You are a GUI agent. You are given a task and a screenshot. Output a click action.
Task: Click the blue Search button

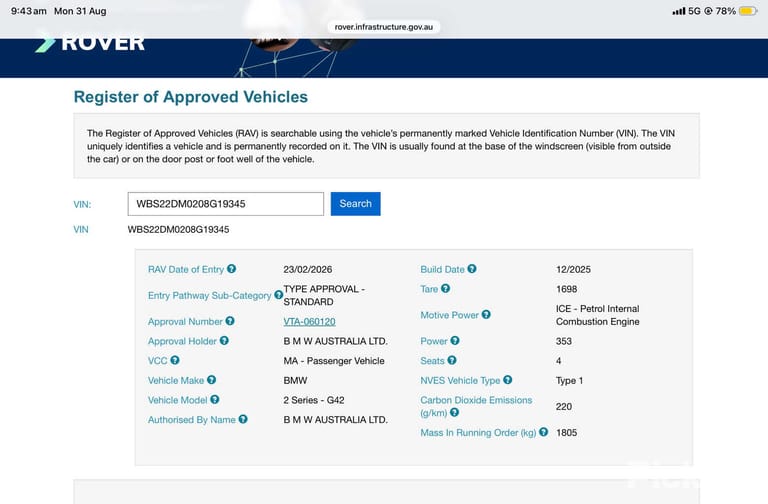tap(356, 204)
